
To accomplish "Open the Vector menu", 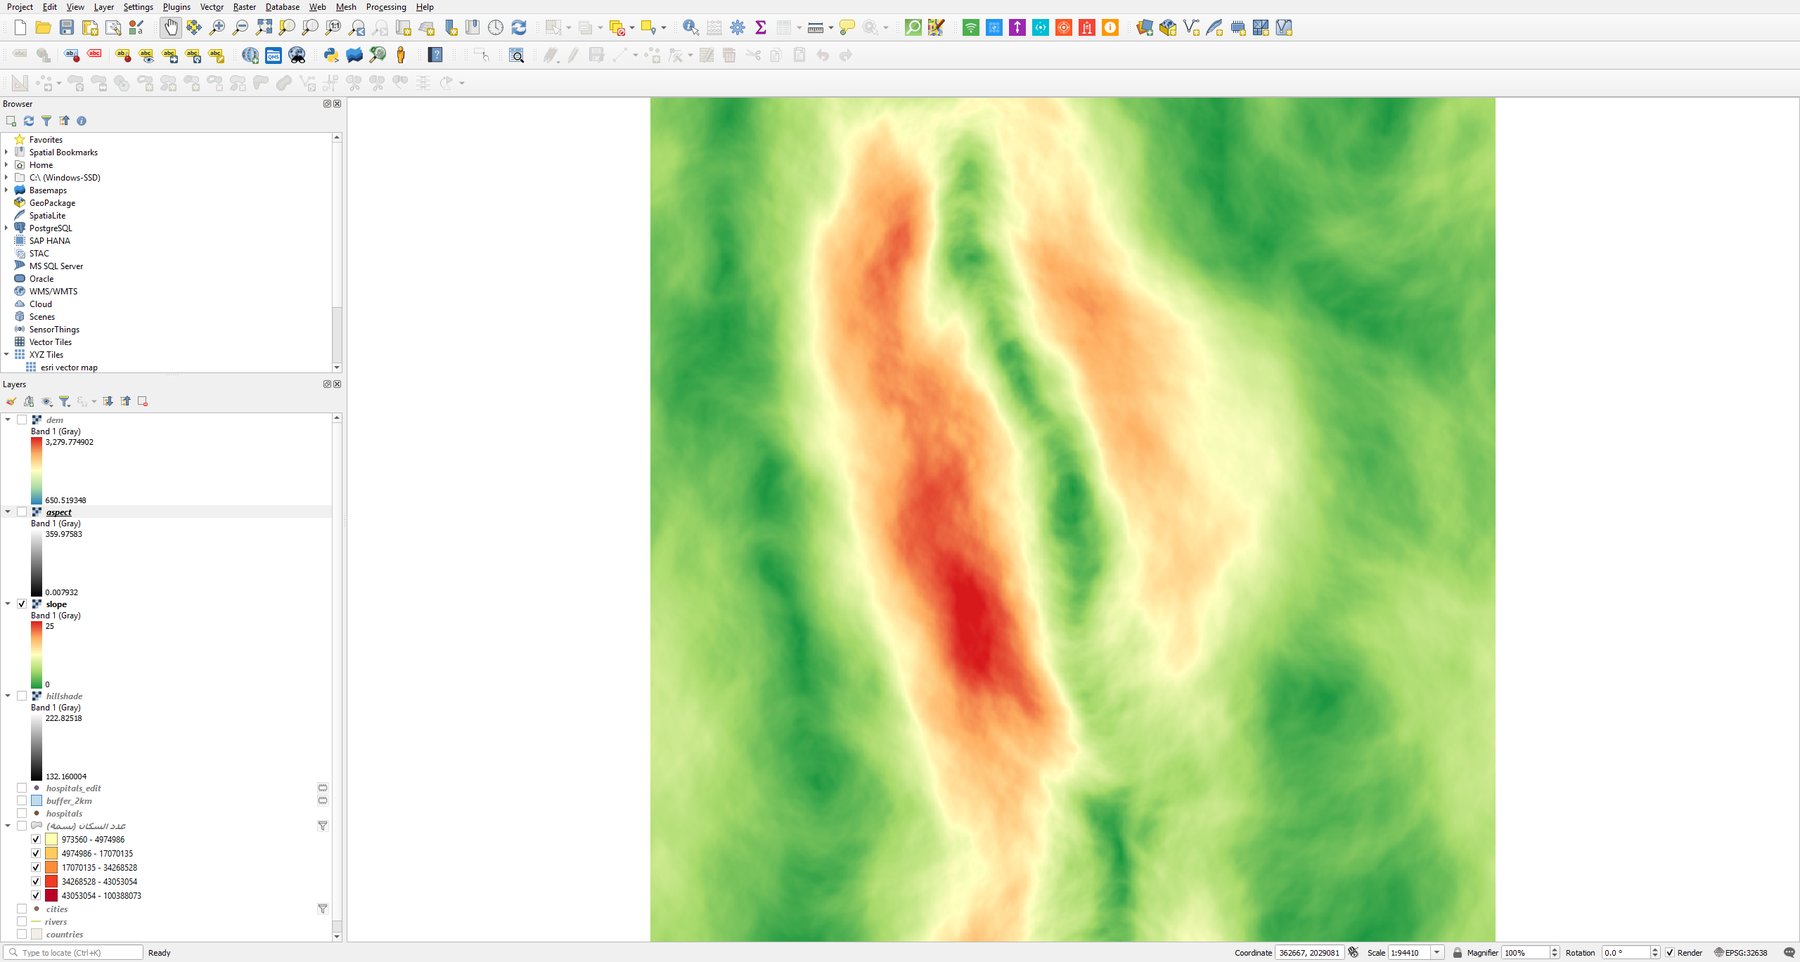I will click(212, 7).
